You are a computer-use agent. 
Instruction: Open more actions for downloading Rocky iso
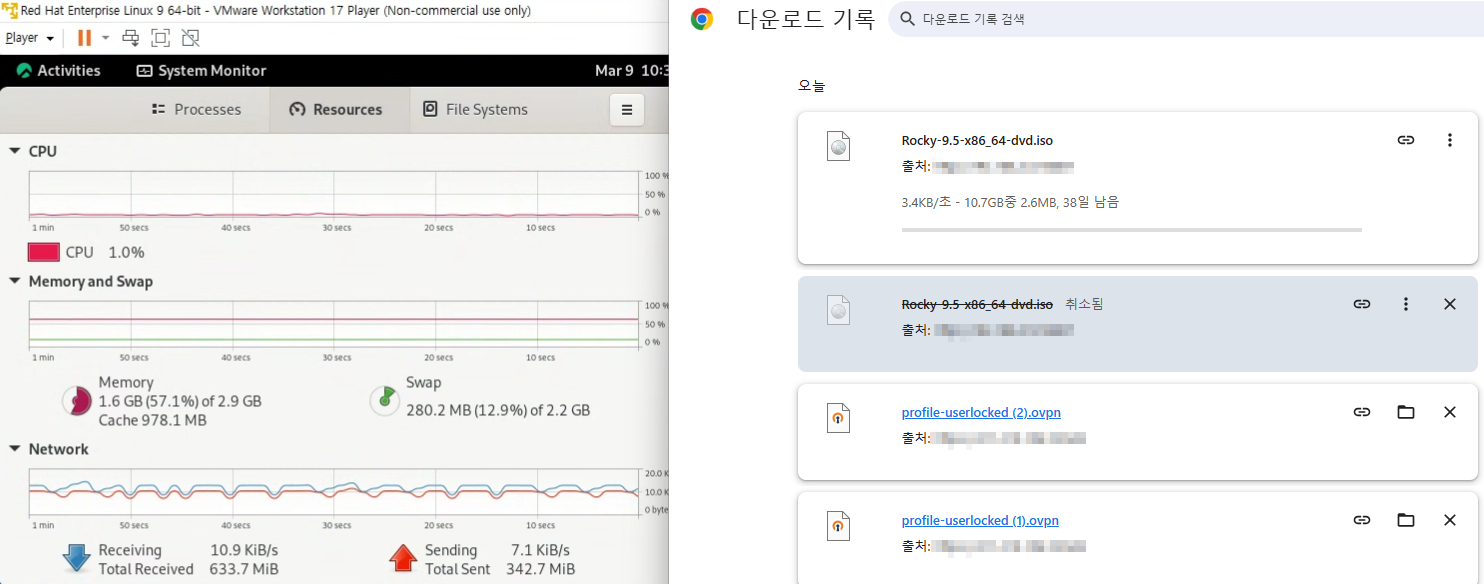(1450, 140)
